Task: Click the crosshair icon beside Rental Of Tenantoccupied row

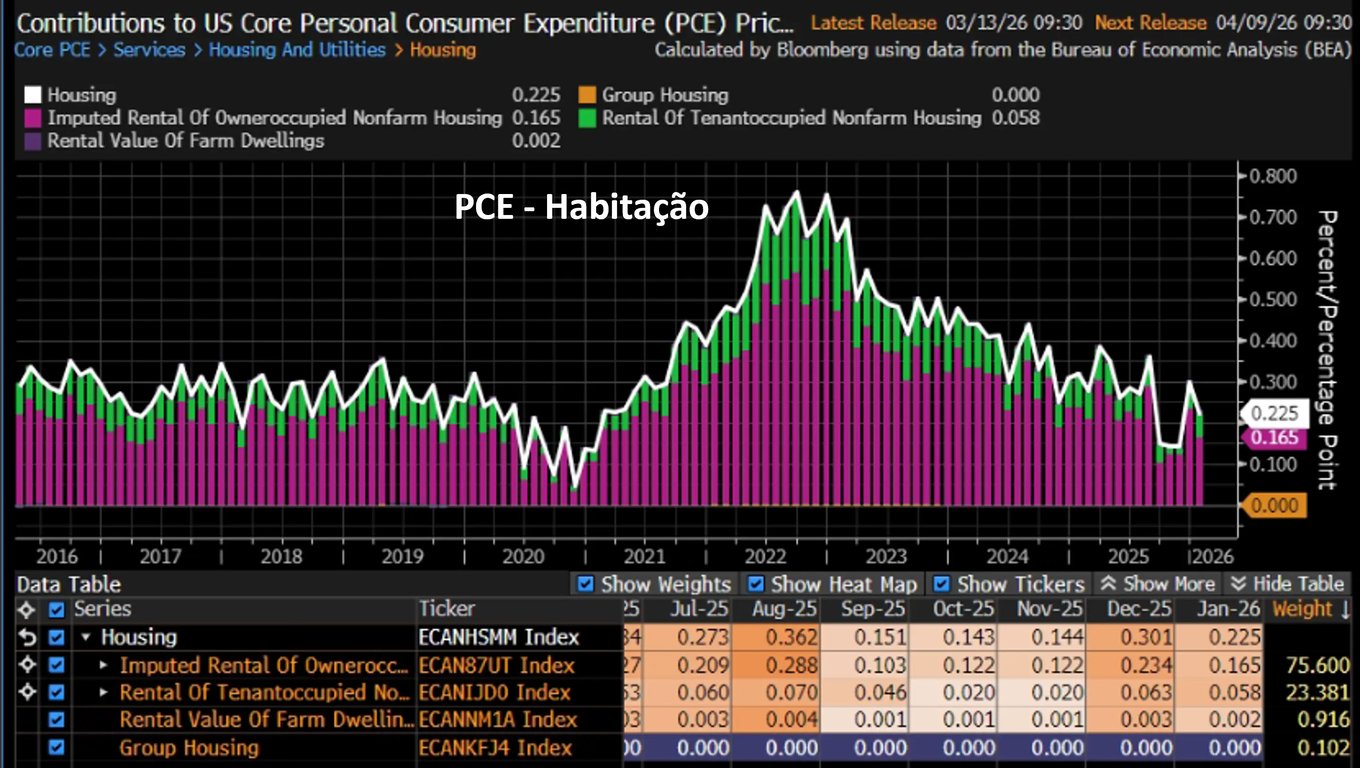Action: (x=27, y=692)
